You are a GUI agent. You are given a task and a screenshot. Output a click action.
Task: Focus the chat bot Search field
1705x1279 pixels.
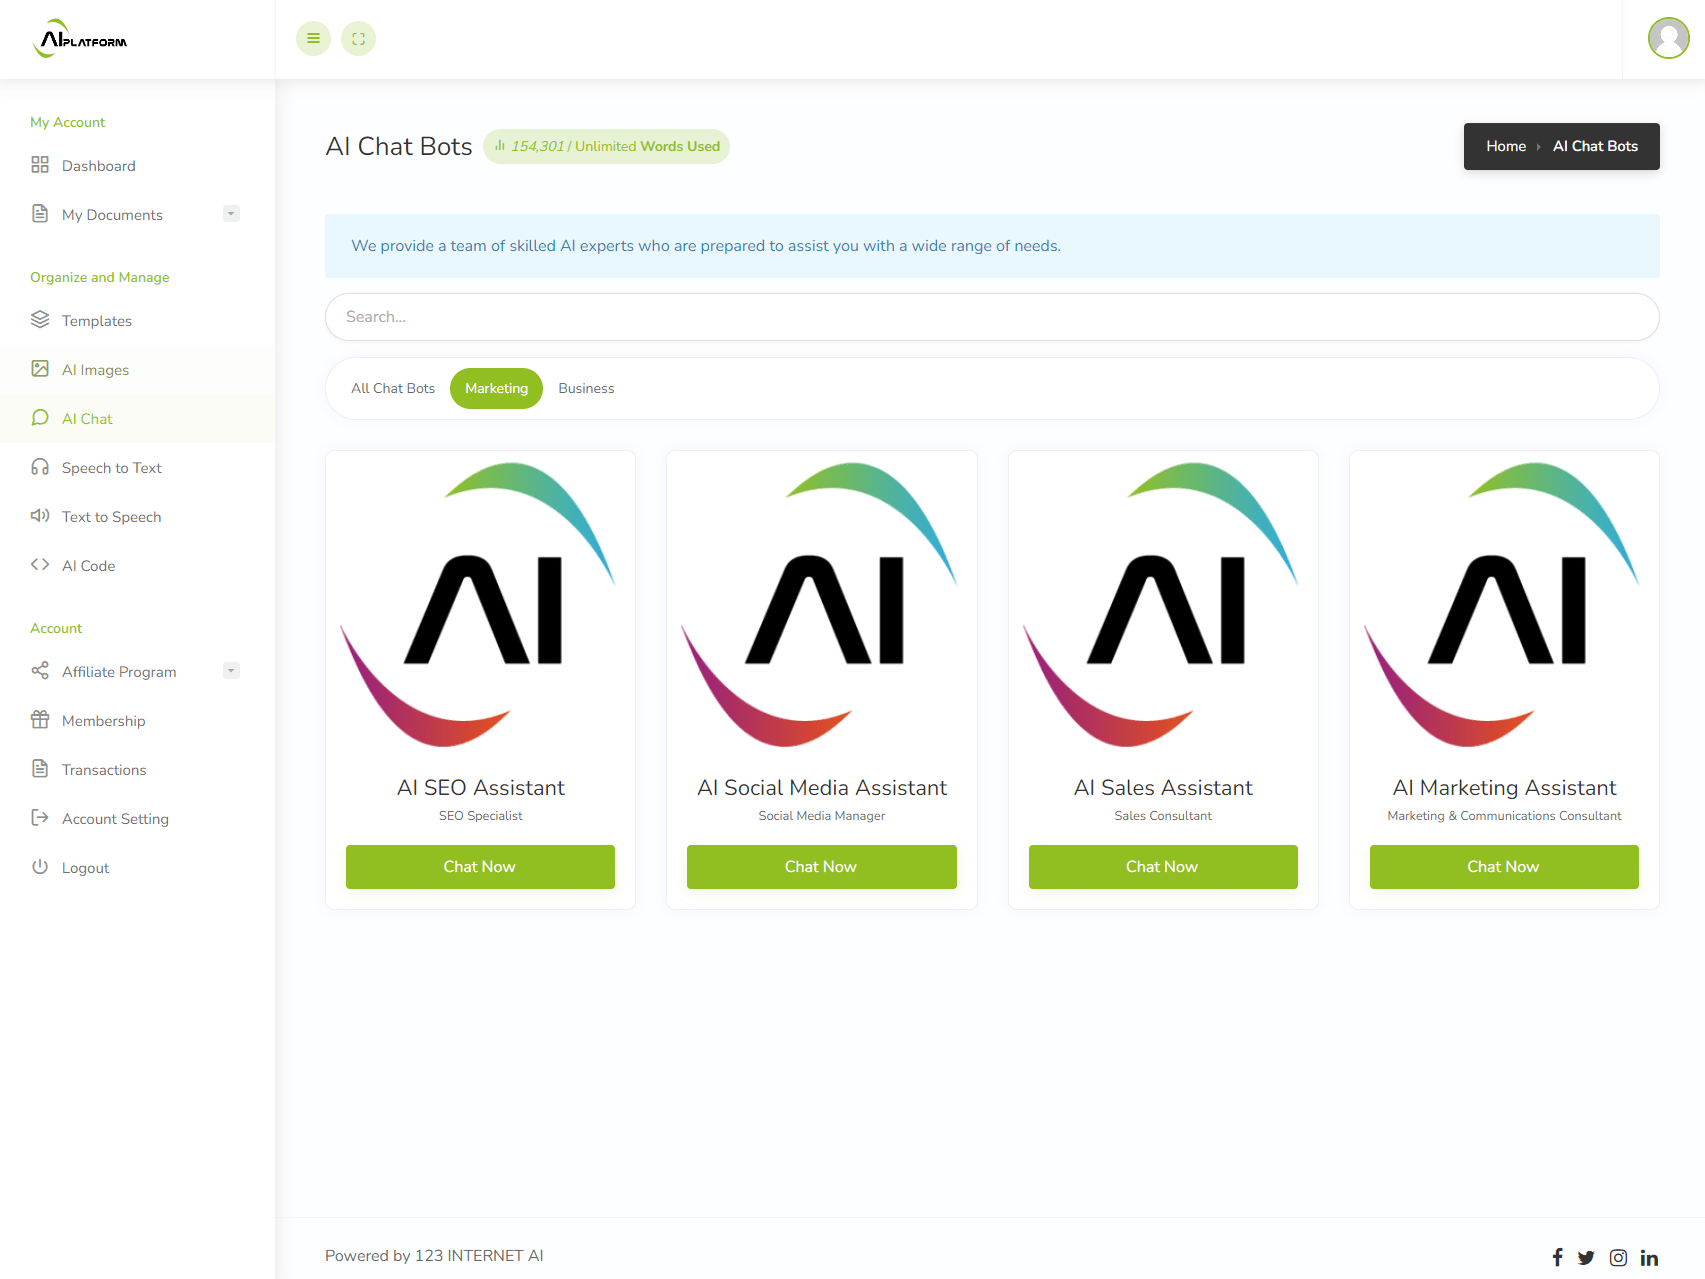991,317
